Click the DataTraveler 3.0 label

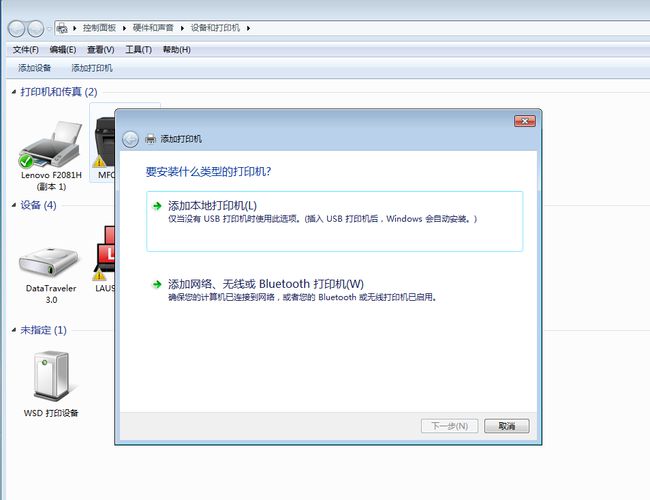click(x=51, y=294)
